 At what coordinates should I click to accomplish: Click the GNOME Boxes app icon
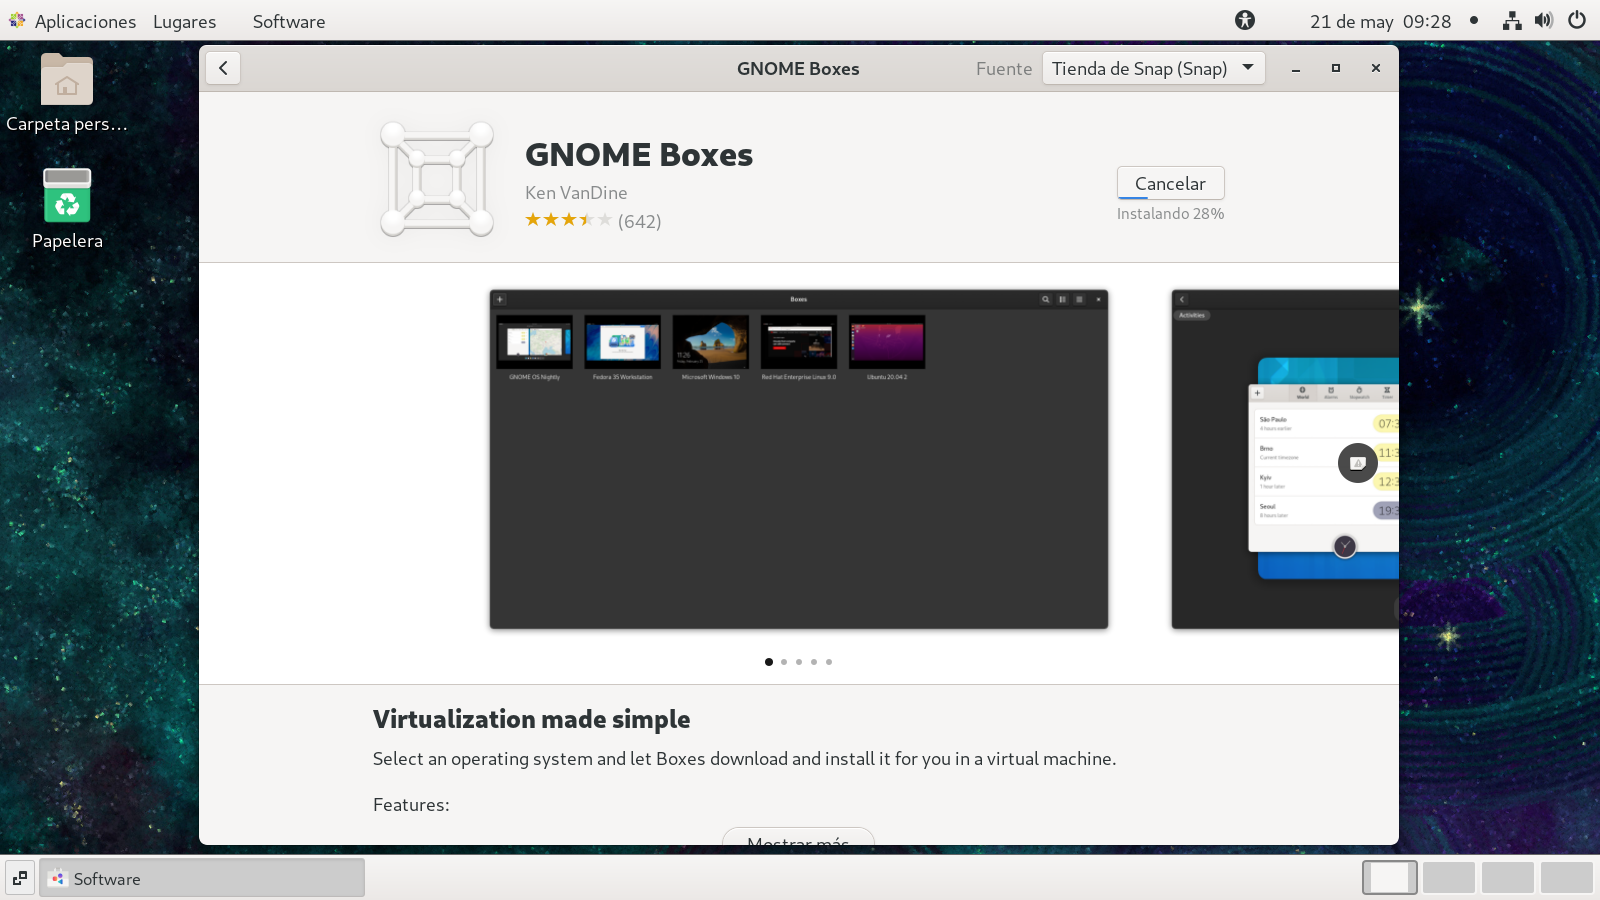[437, 179]
